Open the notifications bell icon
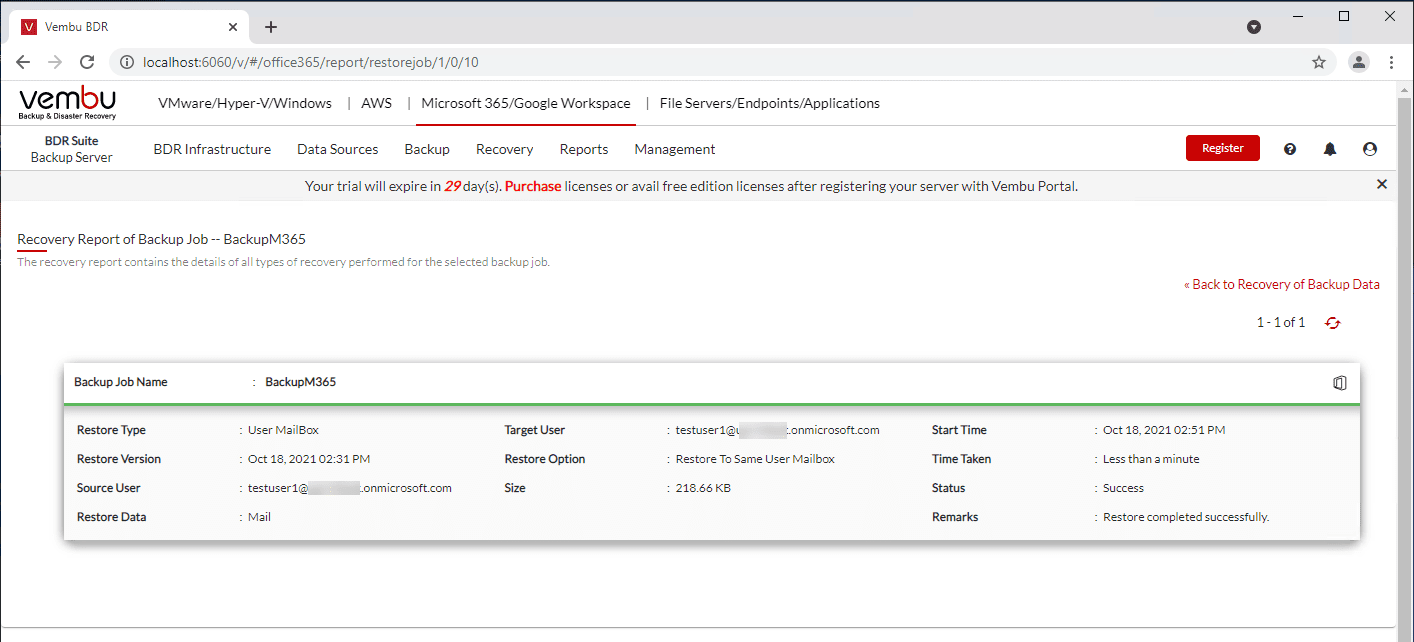This screenshot has height=642, width=1414. point(1330,149)
